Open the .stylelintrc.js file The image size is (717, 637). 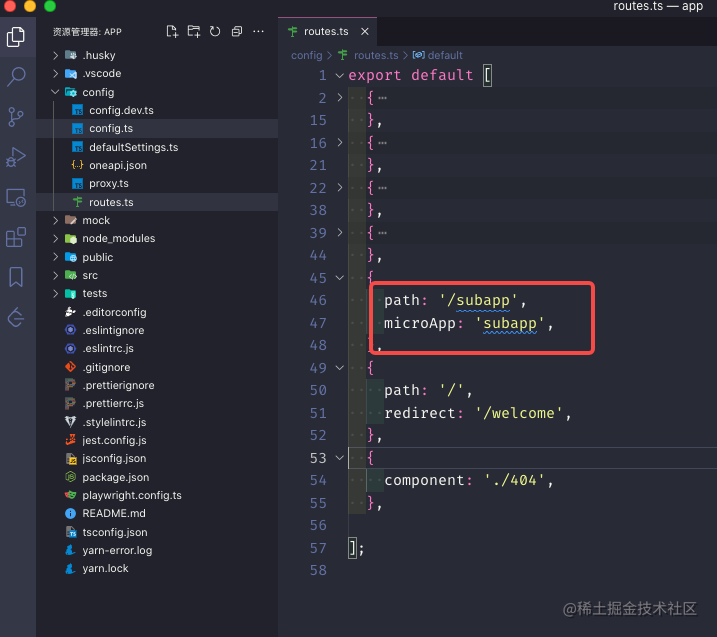157,422
